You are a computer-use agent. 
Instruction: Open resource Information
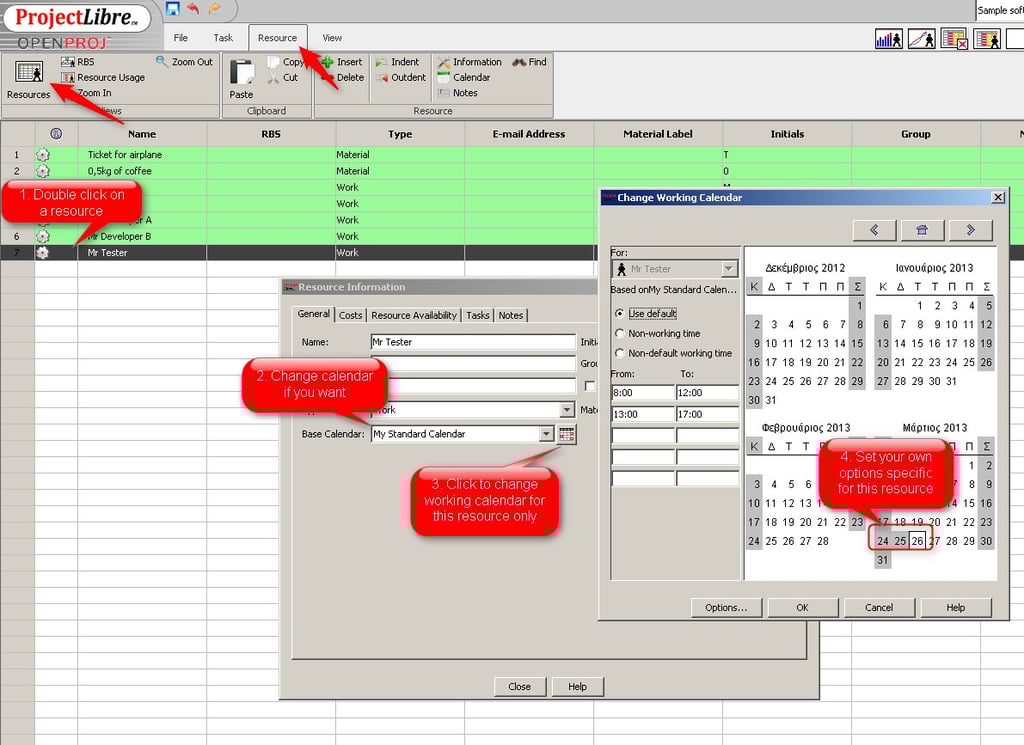(x=470, y=62)
